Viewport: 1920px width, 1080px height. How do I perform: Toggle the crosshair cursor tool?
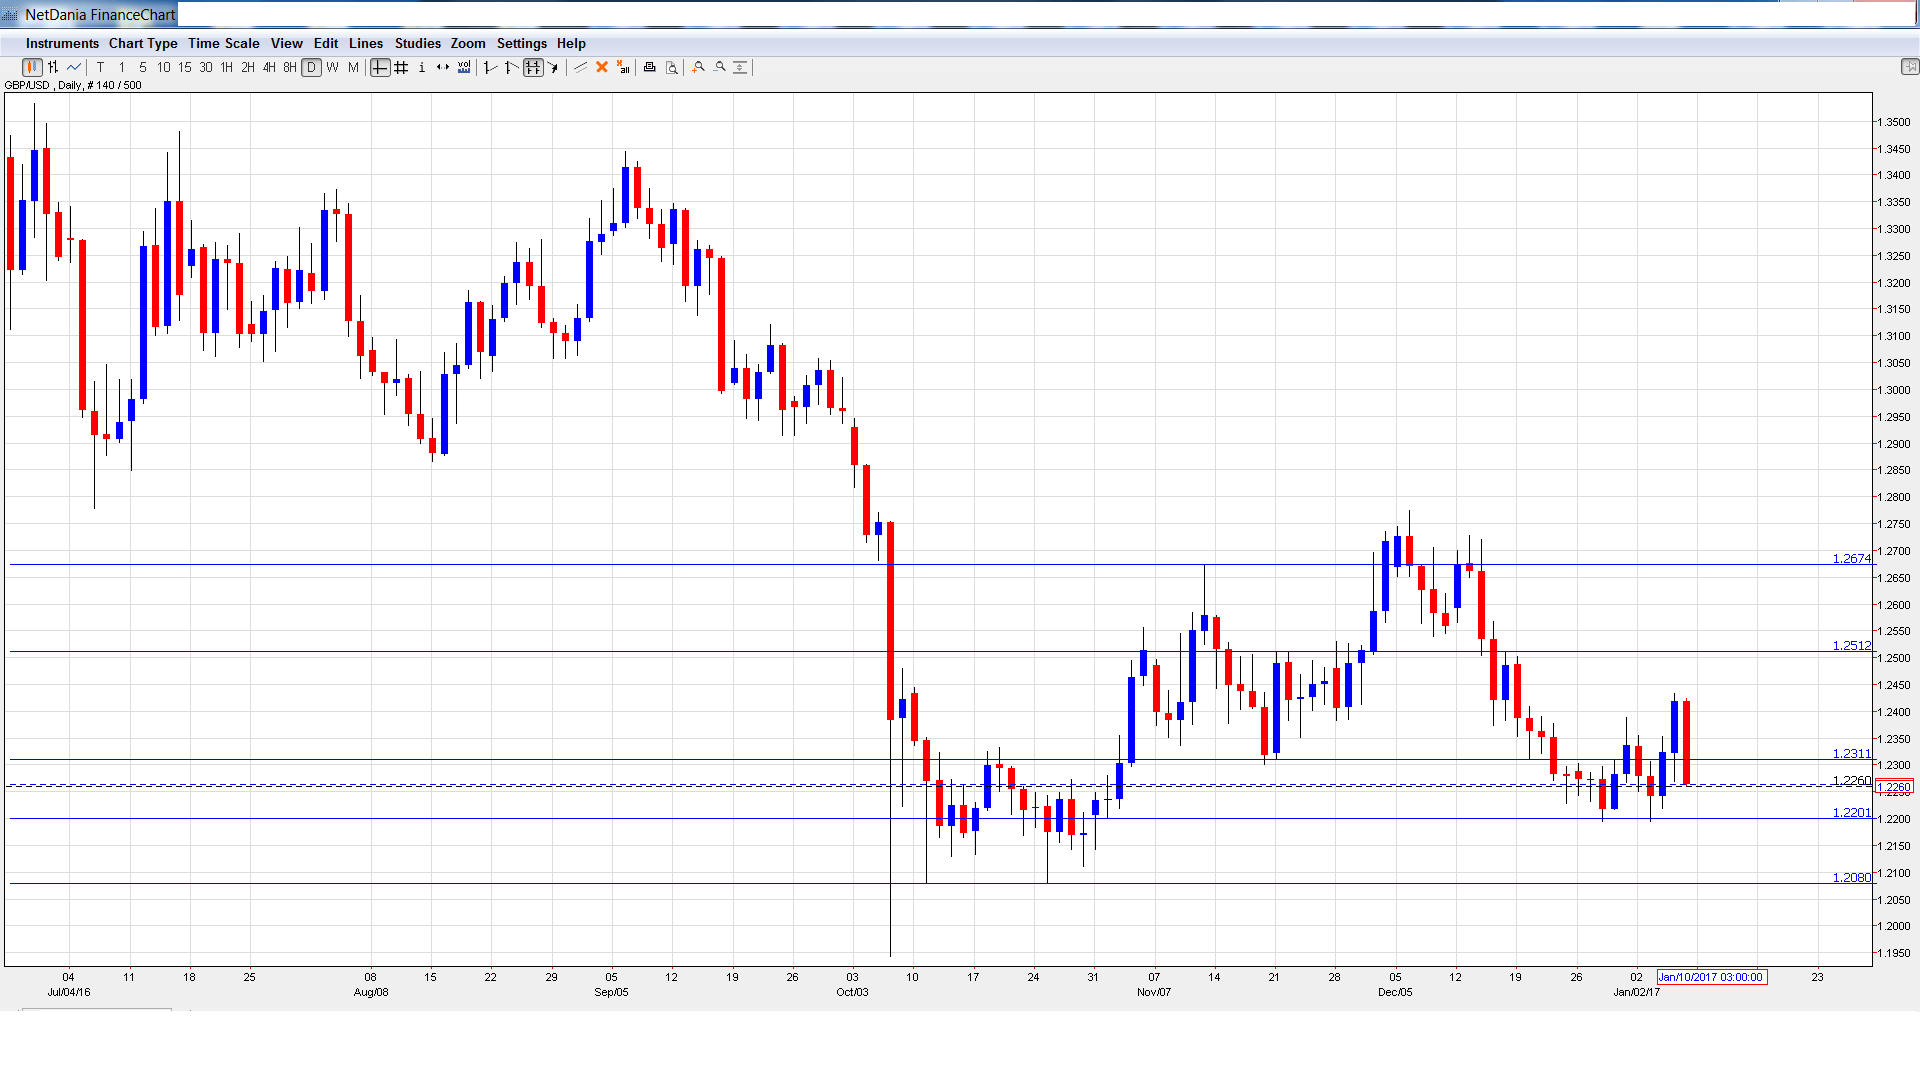pos(380,68)
